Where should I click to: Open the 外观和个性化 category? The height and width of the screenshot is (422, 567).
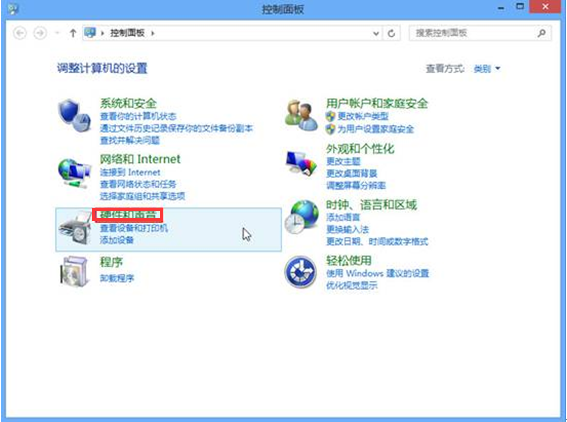360,148
